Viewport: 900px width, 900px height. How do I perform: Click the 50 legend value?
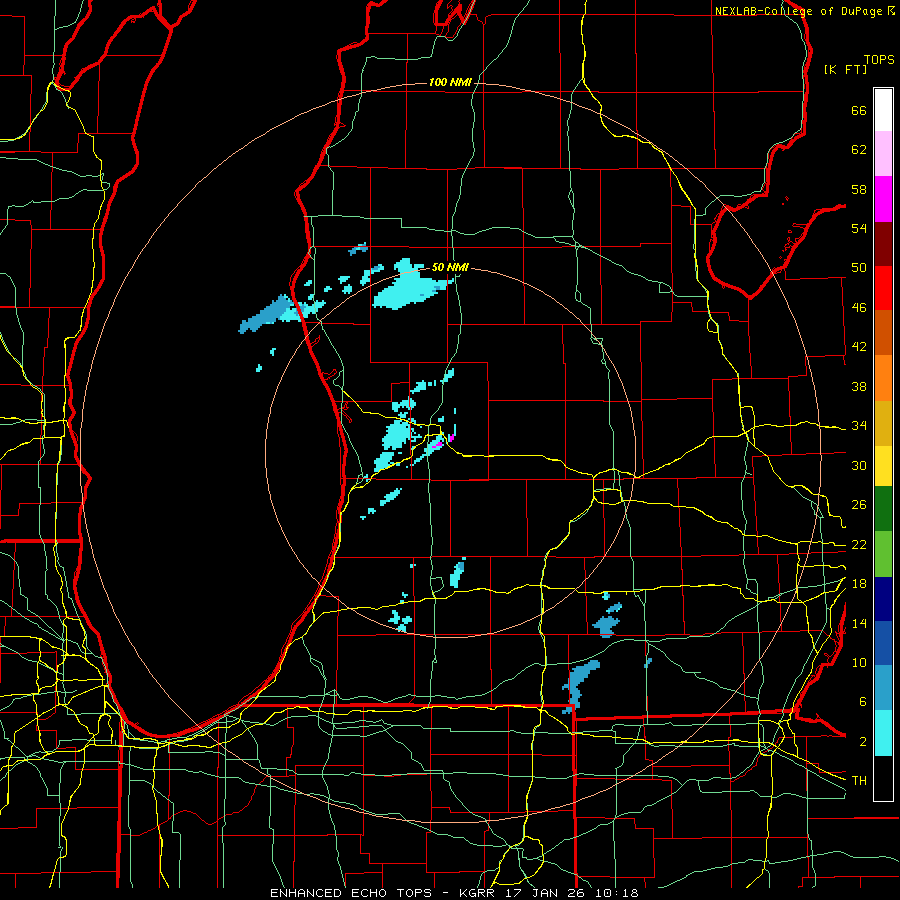point(859,268)
